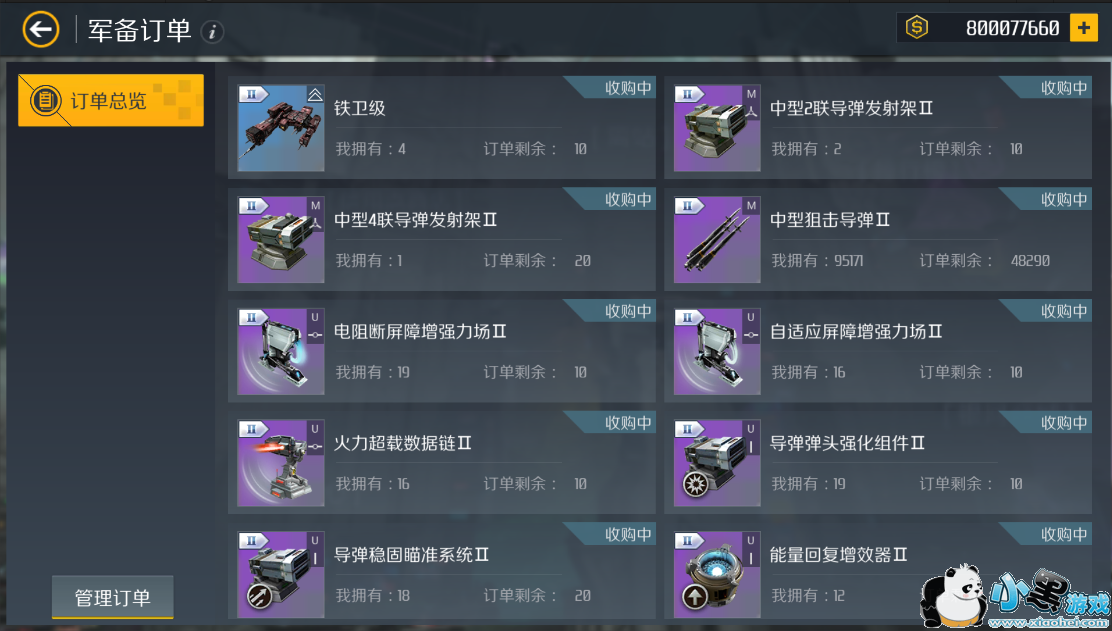Select 中型2联导弹发射架Ⅱ item icon
Image resolution: width=1112 pixels, height=631 pixels.
pyautogui.click(x=717, y=128)
